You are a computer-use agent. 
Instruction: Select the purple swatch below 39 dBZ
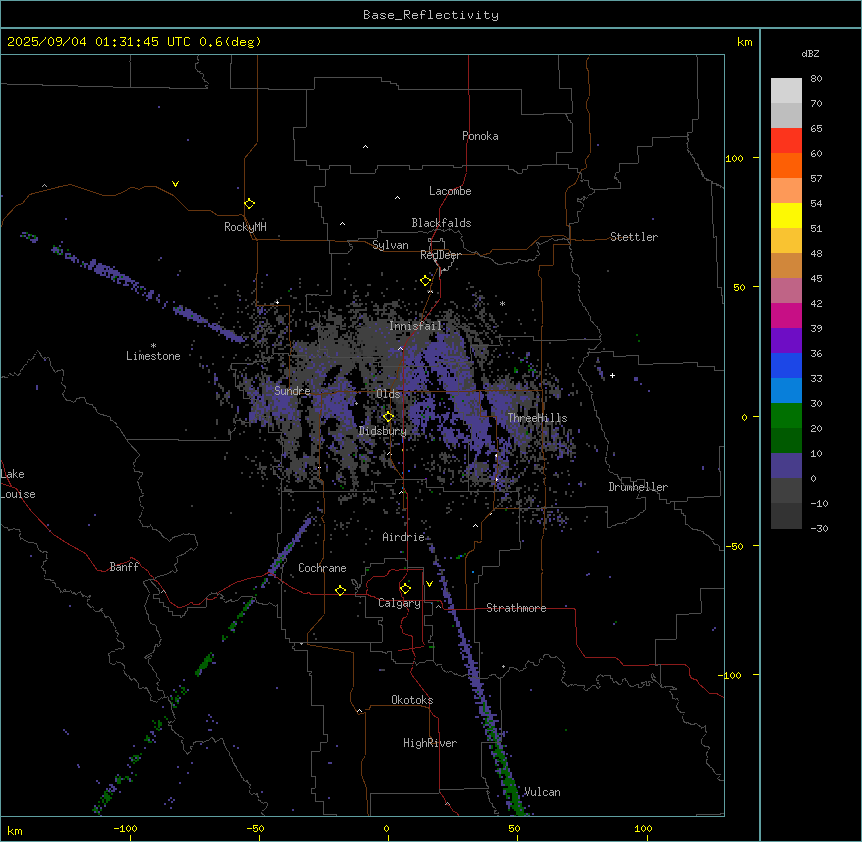point(786,341)
